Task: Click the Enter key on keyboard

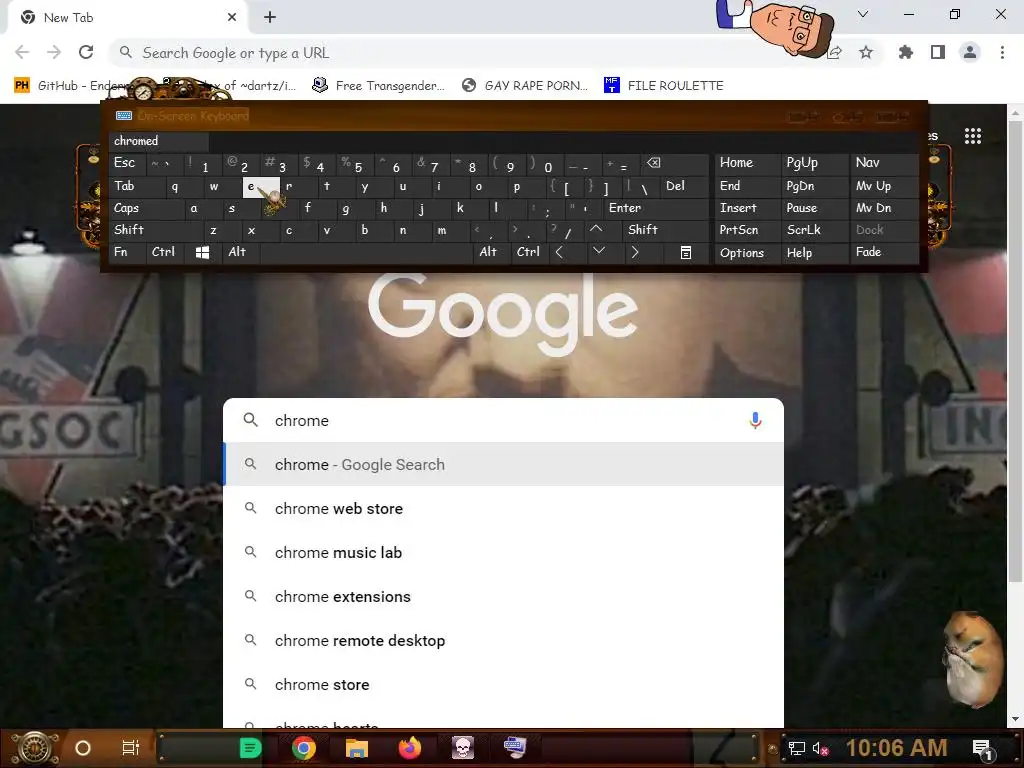Action: (656, 208)
